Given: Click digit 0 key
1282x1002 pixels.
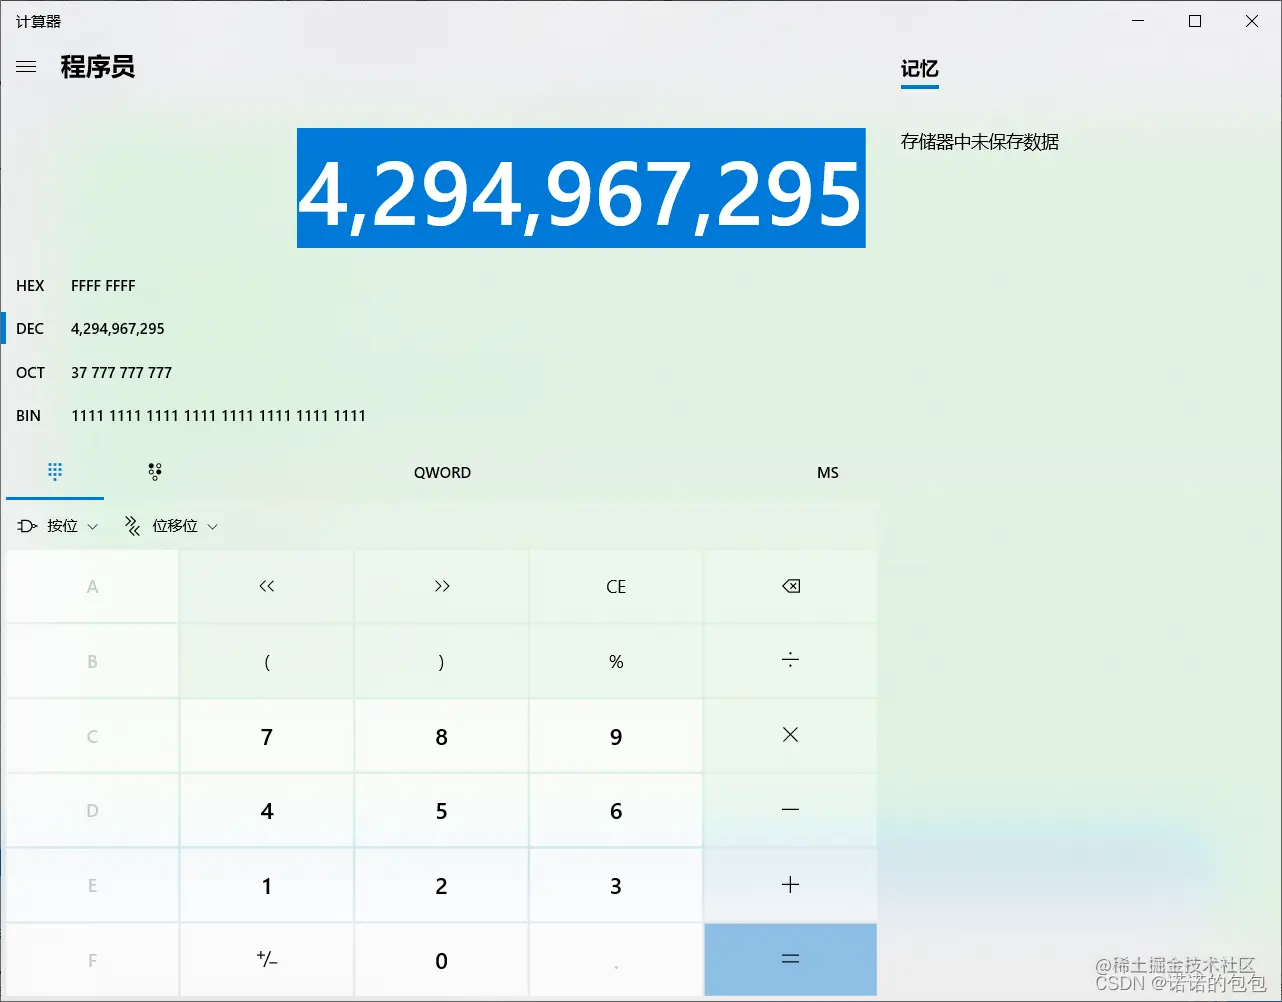Looking at the screenshot, I should coord(441,960).
